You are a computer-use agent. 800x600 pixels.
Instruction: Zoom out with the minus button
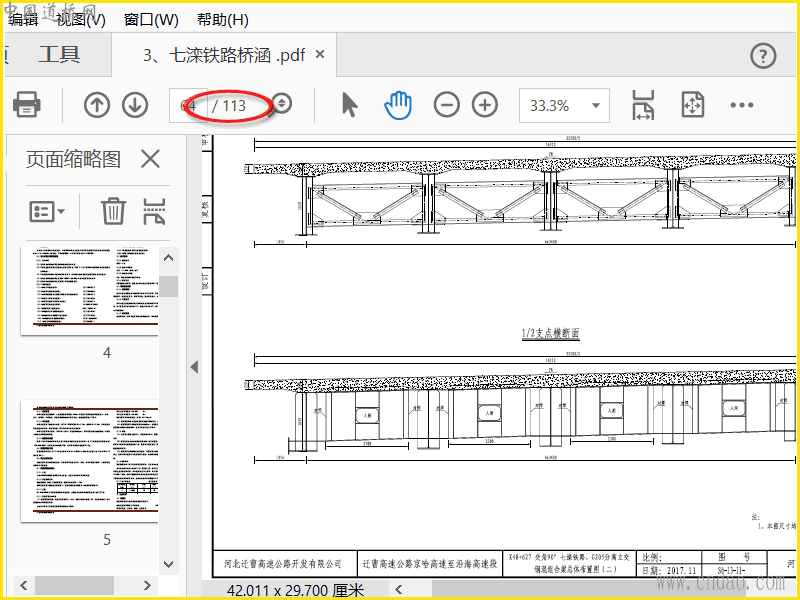[446, 105]
